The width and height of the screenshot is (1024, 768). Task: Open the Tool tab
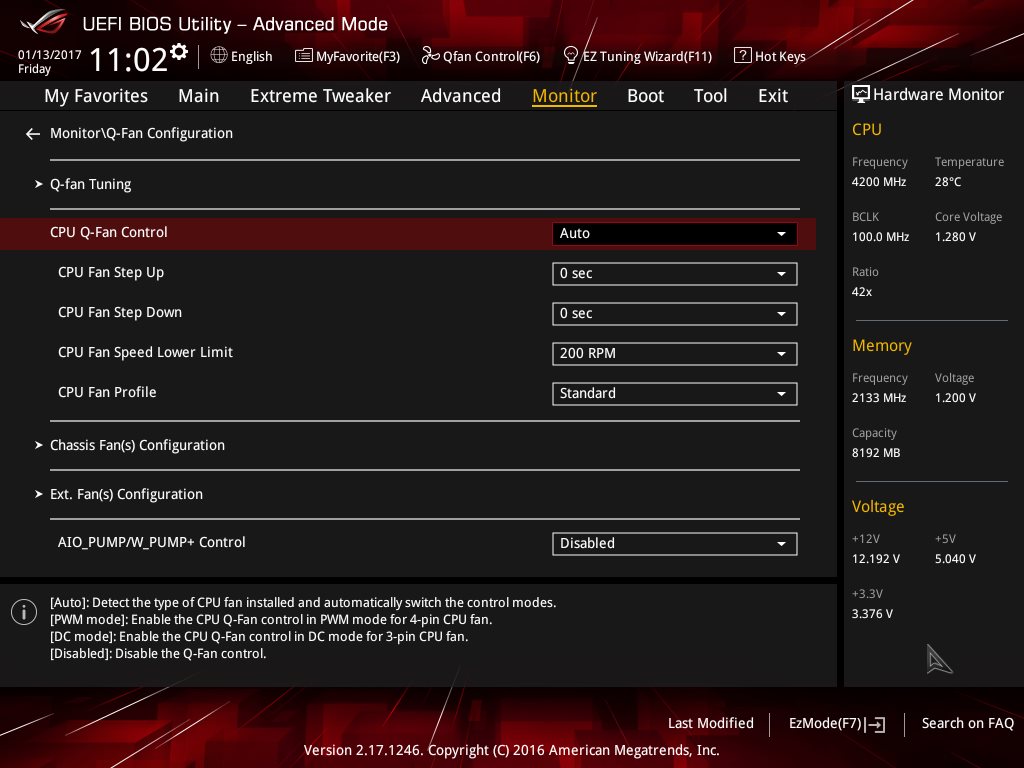(711, 96)
